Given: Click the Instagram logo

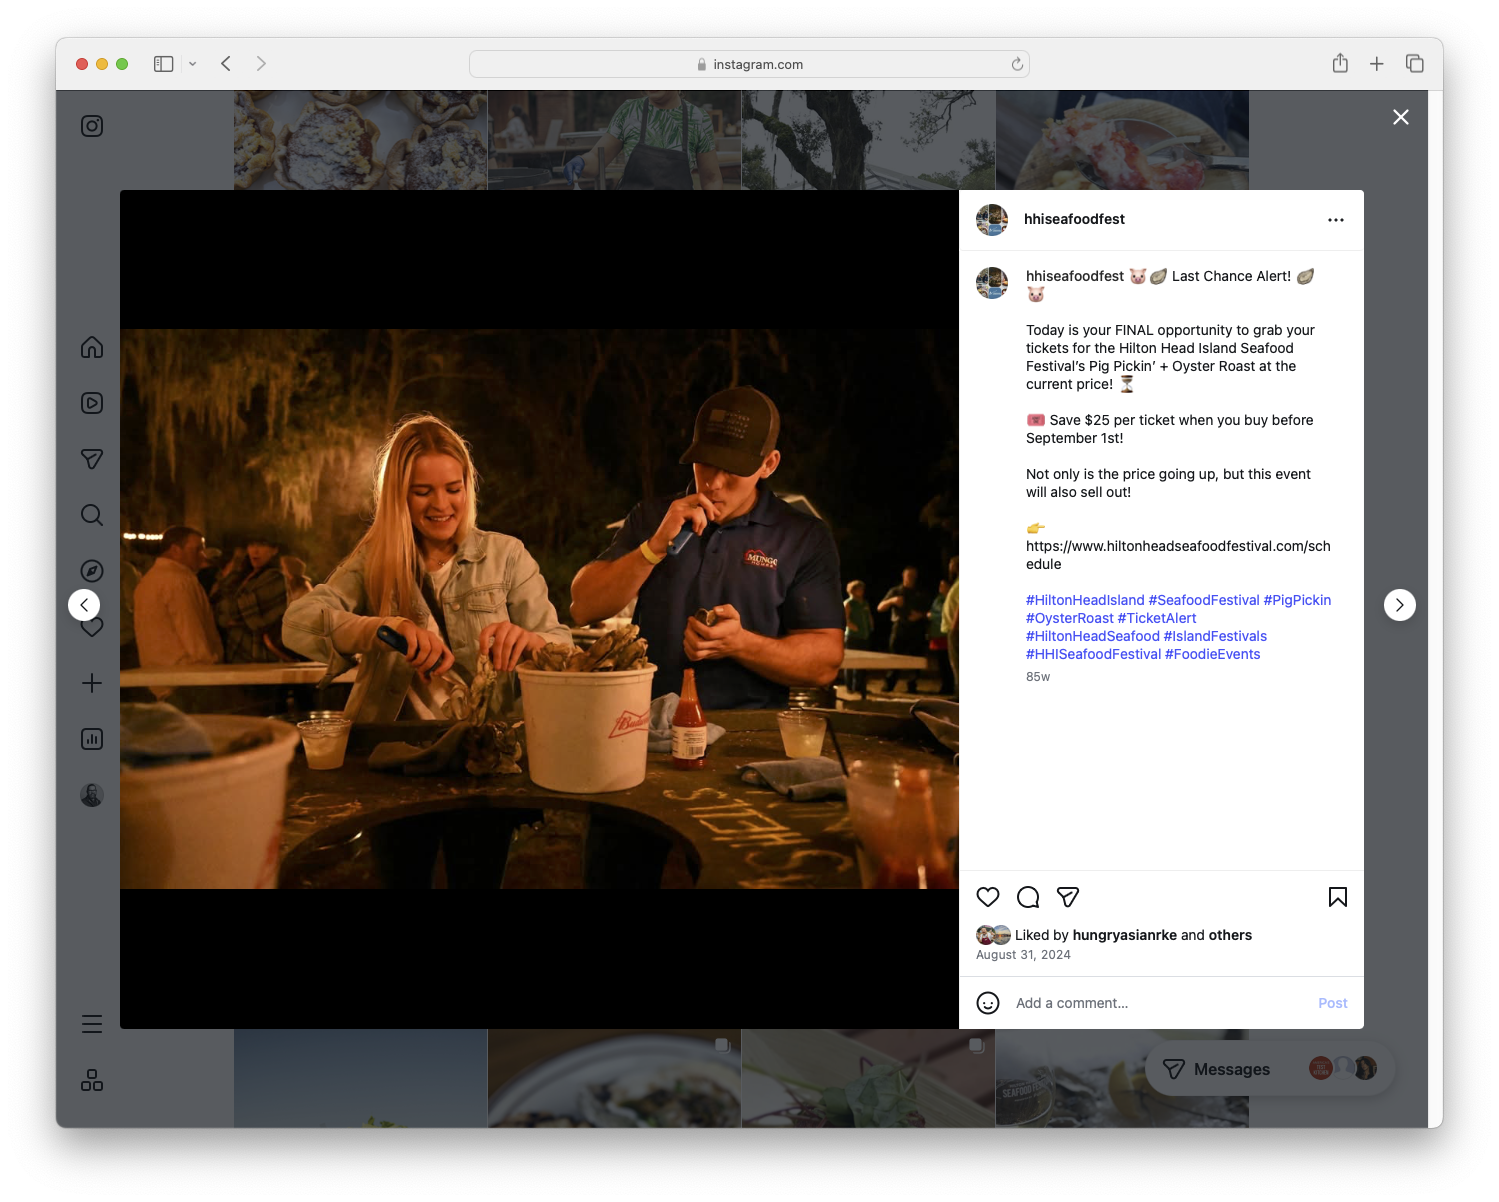Looking at the screenshot, I should [91, 126].
